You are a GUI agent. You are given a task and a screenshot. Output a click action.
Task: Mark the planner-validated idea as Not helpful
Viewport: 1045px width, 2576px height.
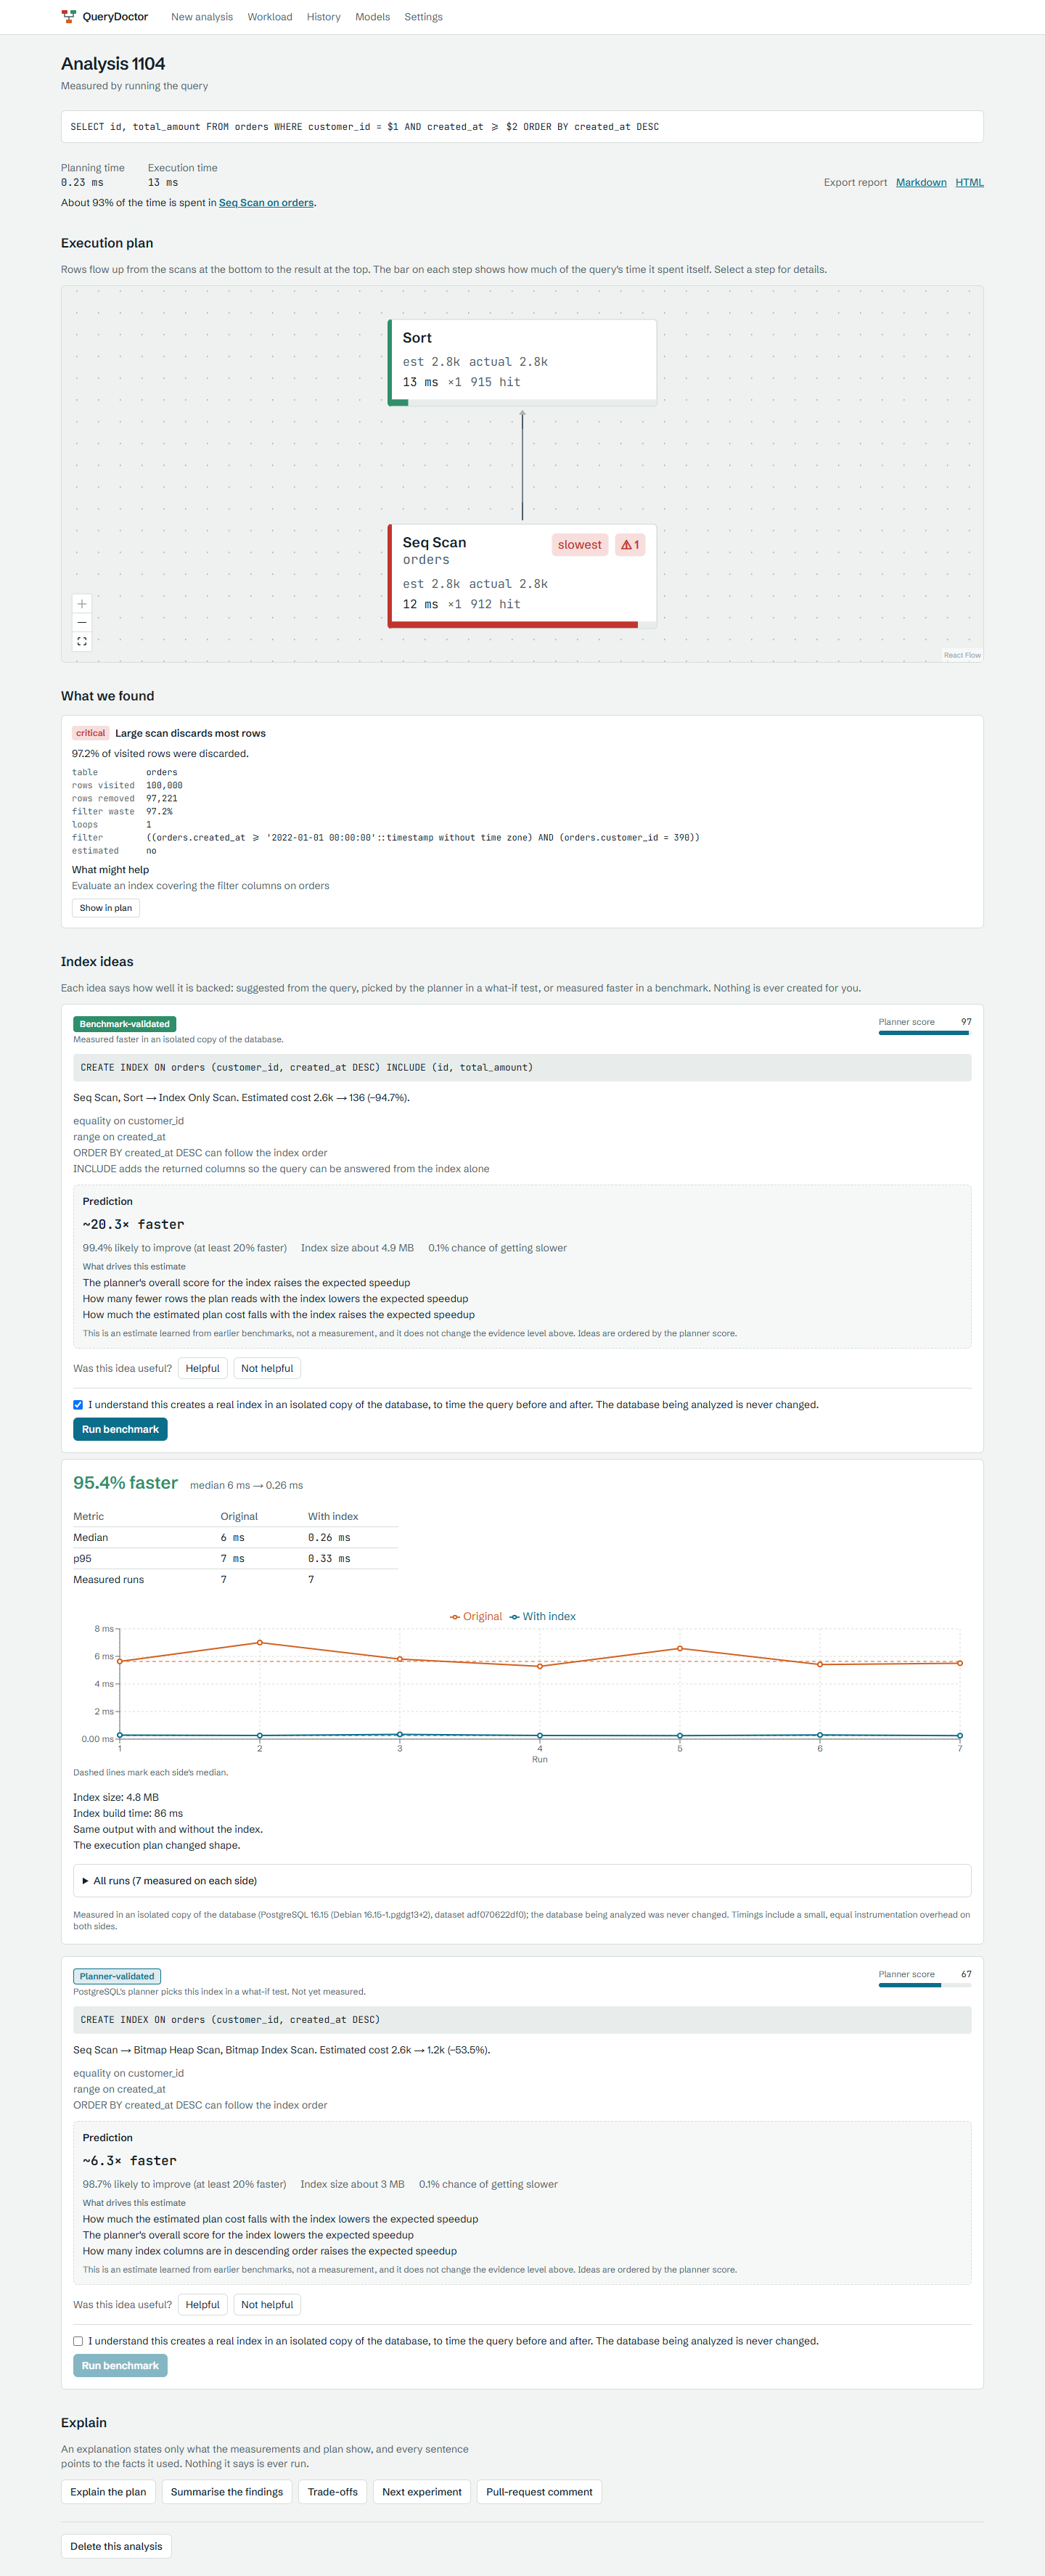pos(267,2305)
